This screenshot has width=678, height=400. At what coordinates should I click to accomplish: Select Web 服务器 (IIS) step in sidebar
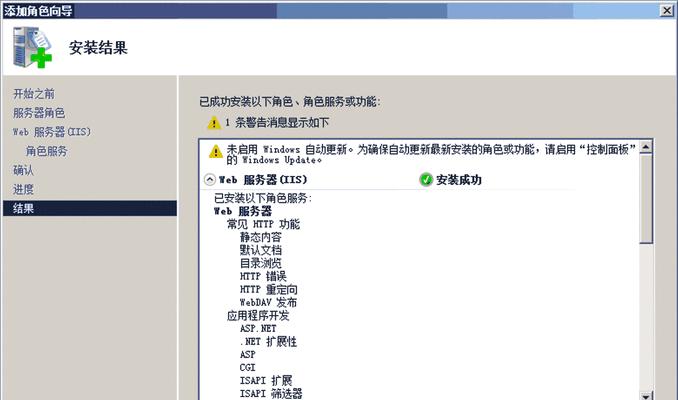(52, 132)
